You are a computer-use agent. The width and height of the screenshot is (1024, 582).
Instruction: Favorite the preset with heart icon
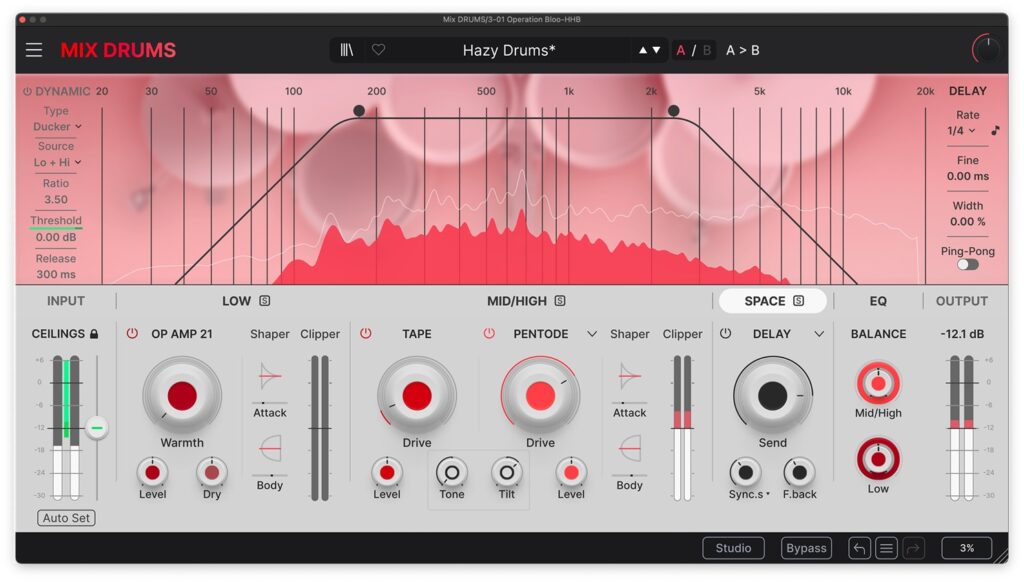pyautogui.click(x=378, y=50)
